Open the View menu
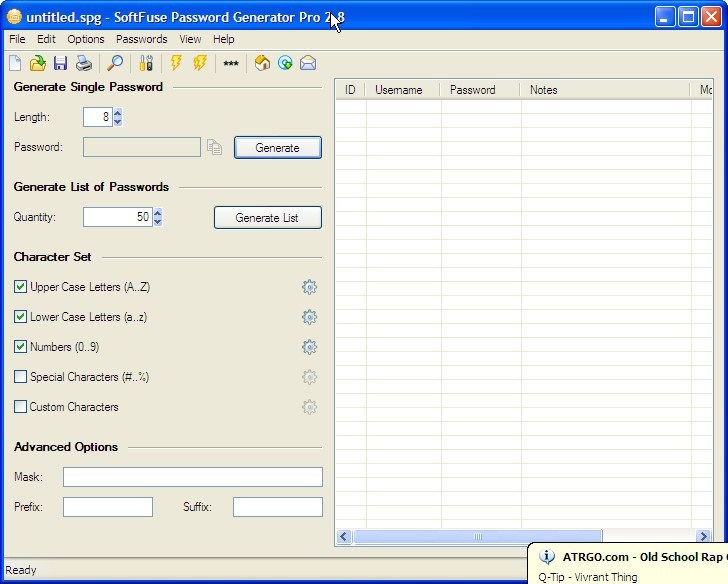This screenshot has width=728, height=584. click(x=190, y=39)
